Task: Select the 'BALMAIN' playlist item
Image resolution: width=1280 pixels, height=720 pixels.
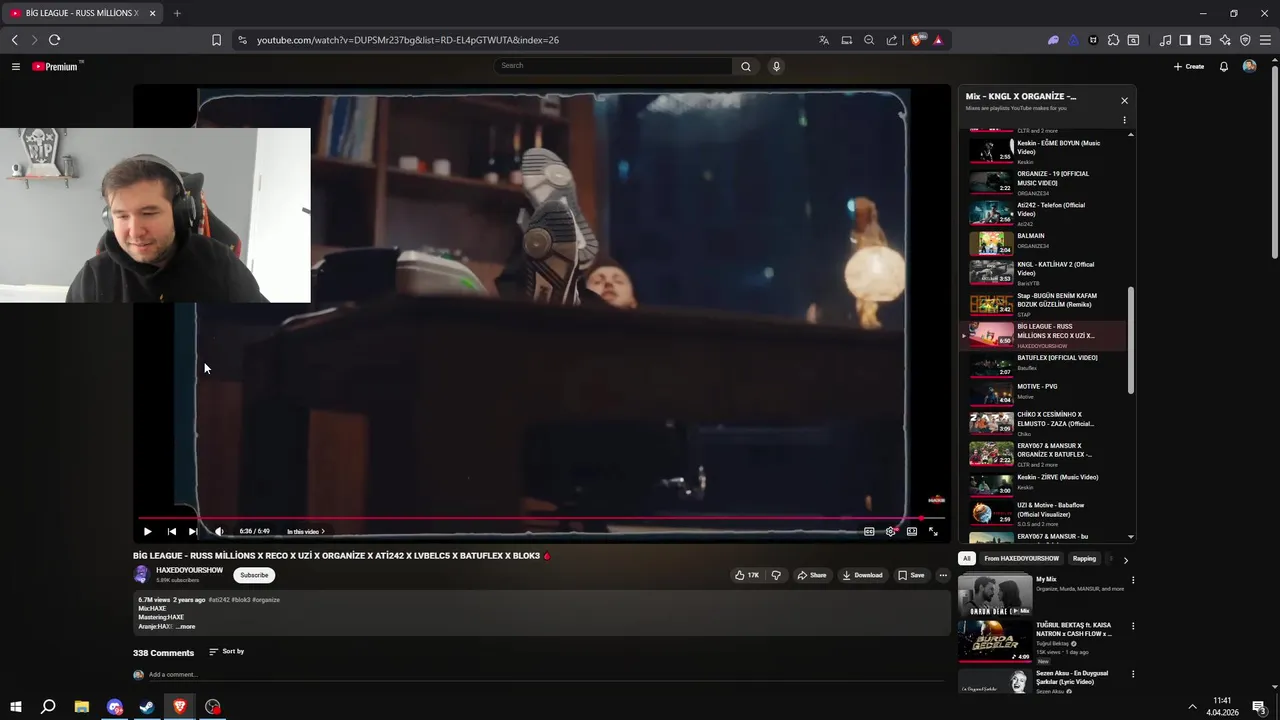Action: 1043,243
